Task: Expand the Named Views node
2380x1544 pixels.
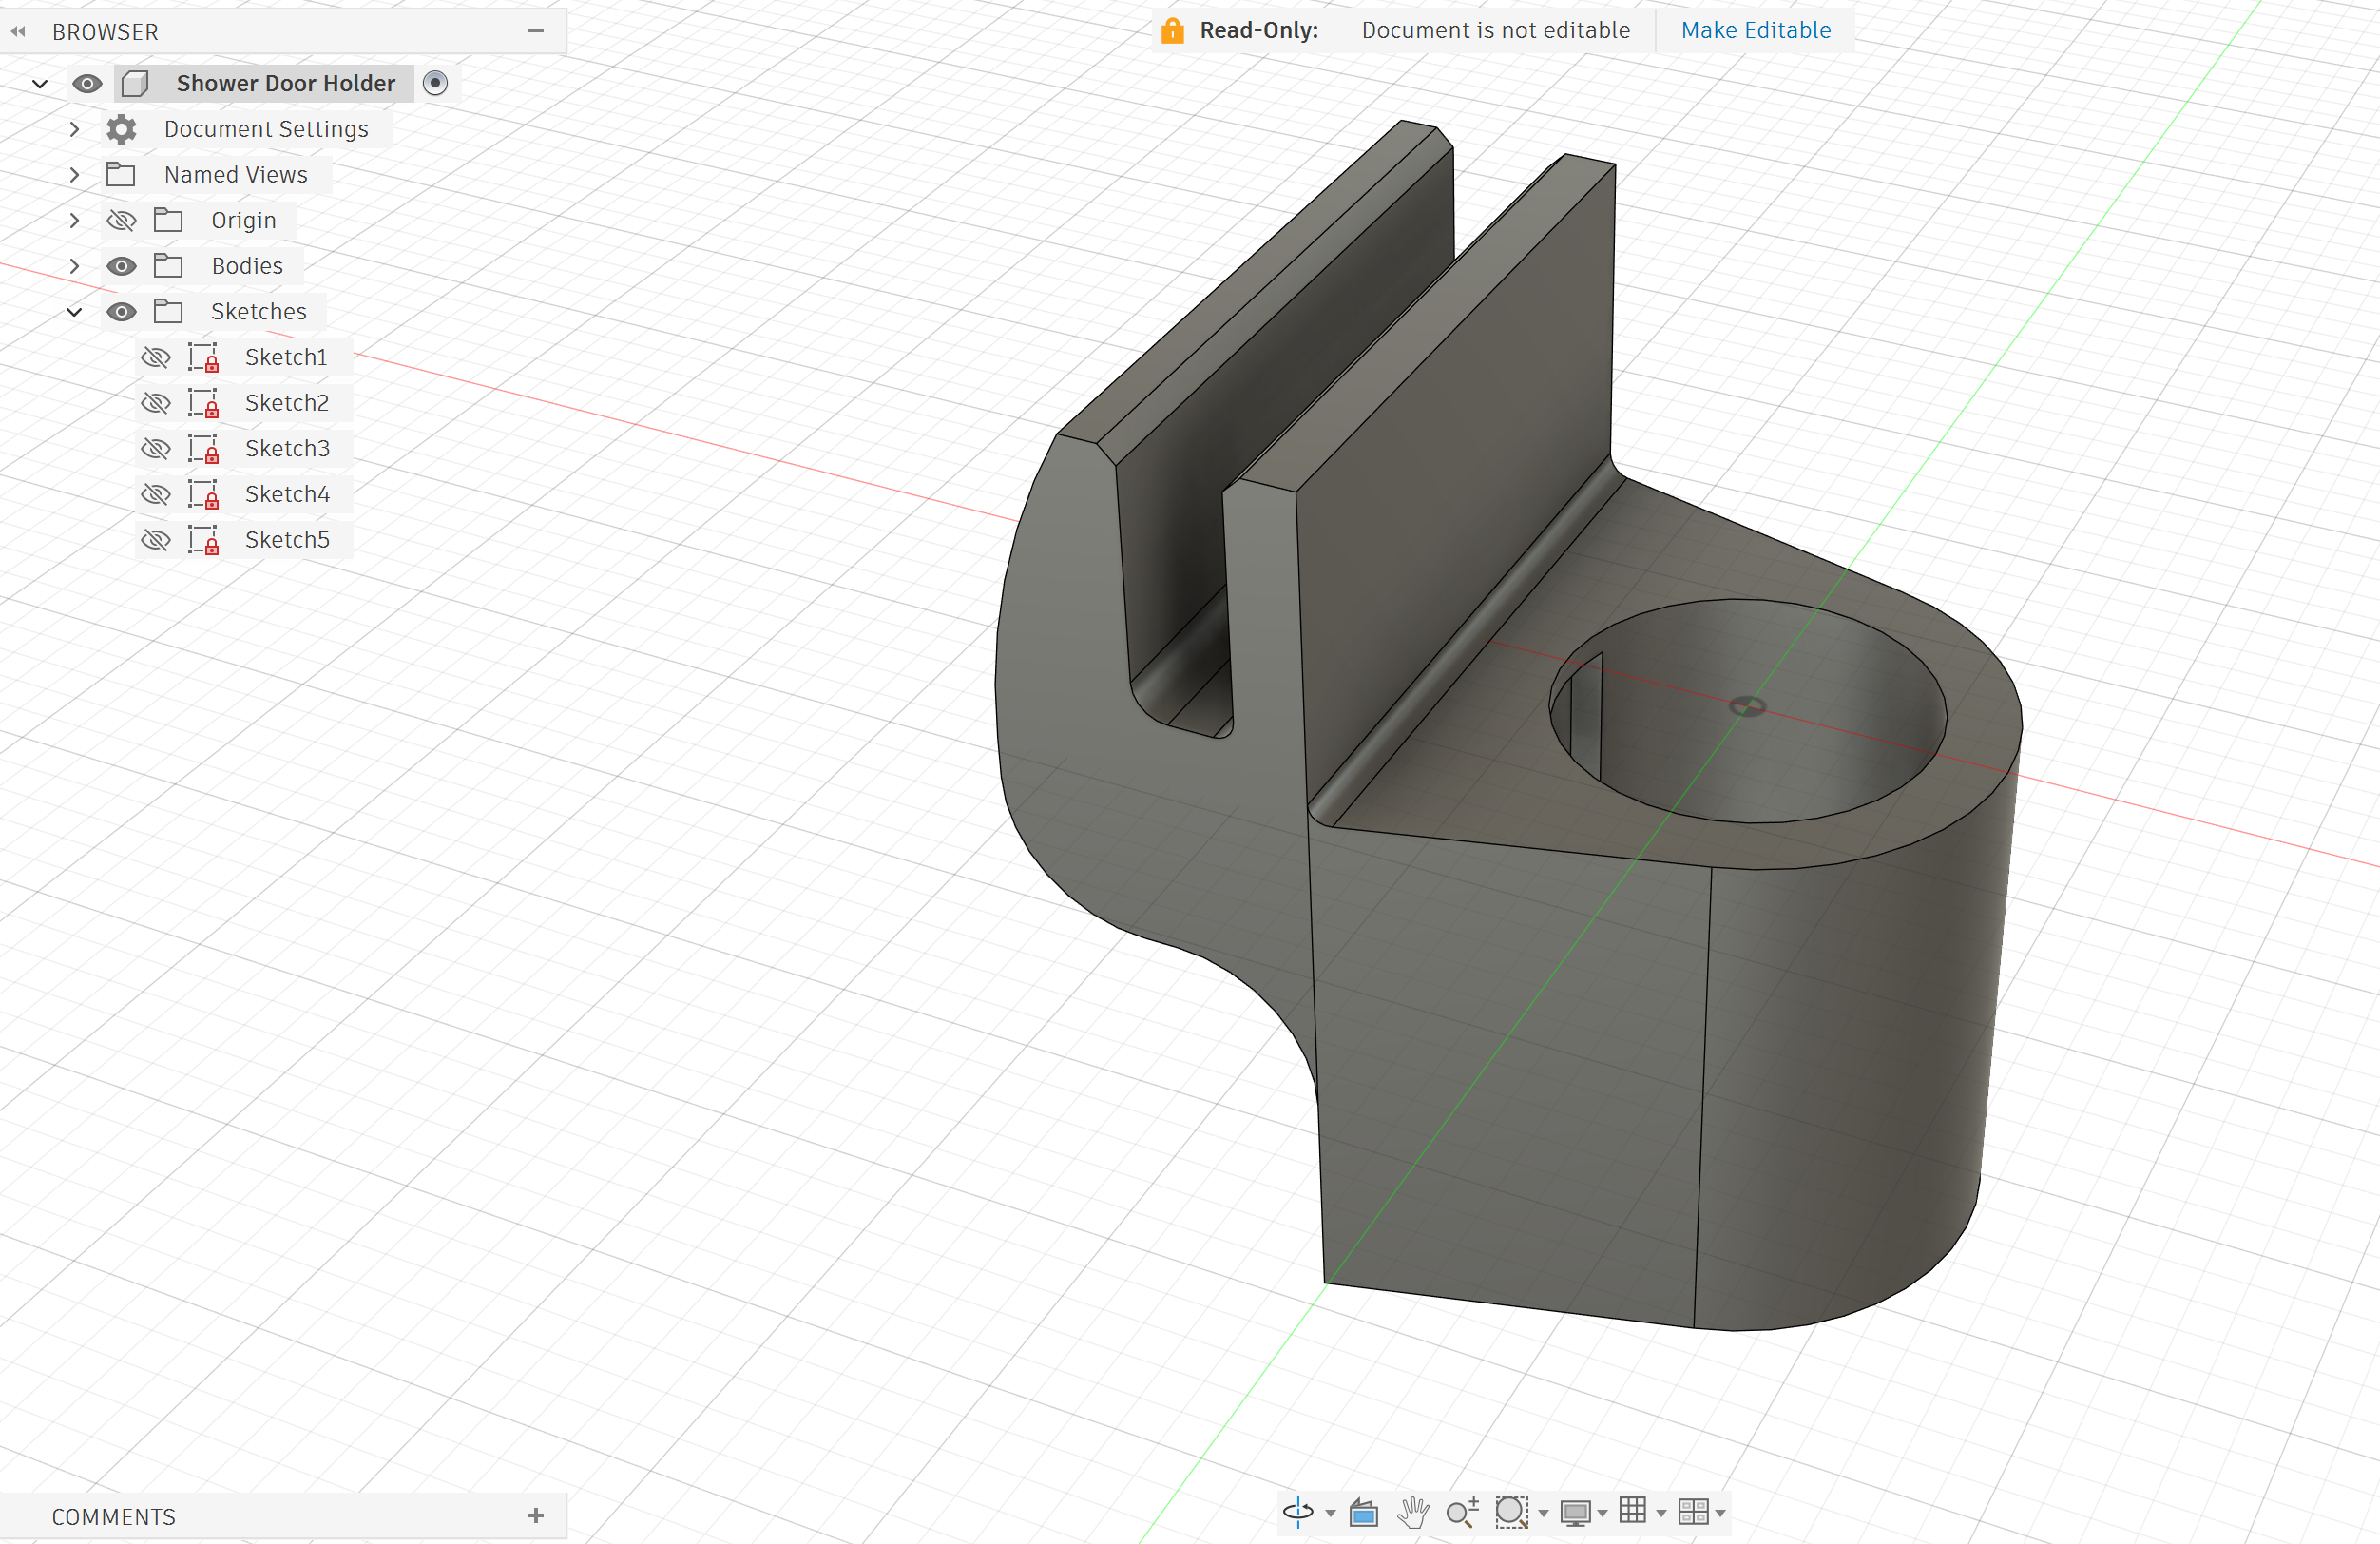Action: [x=74, y=174]
